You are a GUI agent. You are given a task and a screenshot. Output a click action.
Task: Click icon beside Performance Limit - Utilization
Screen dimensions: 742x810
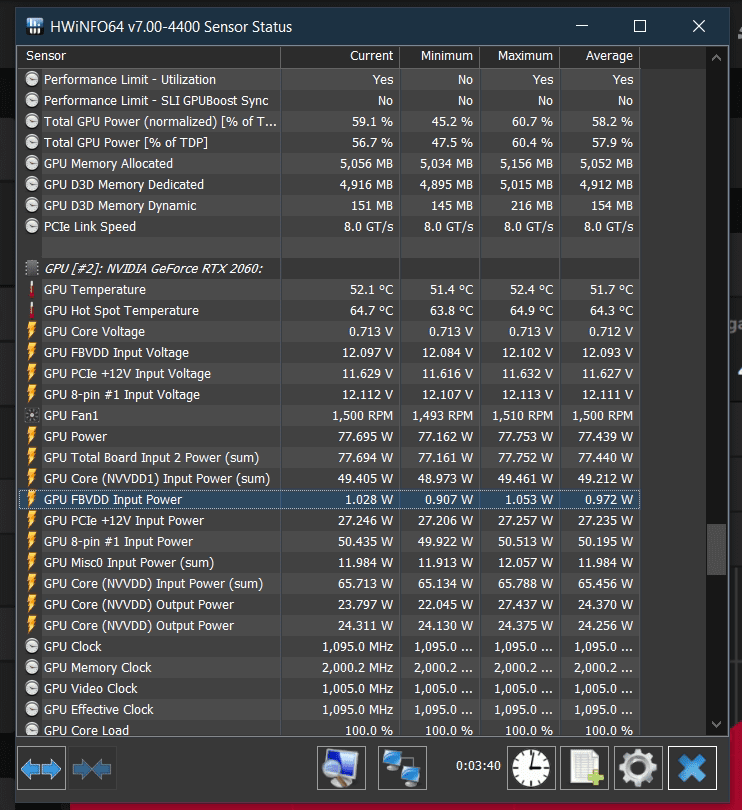(x=32, y=79)
